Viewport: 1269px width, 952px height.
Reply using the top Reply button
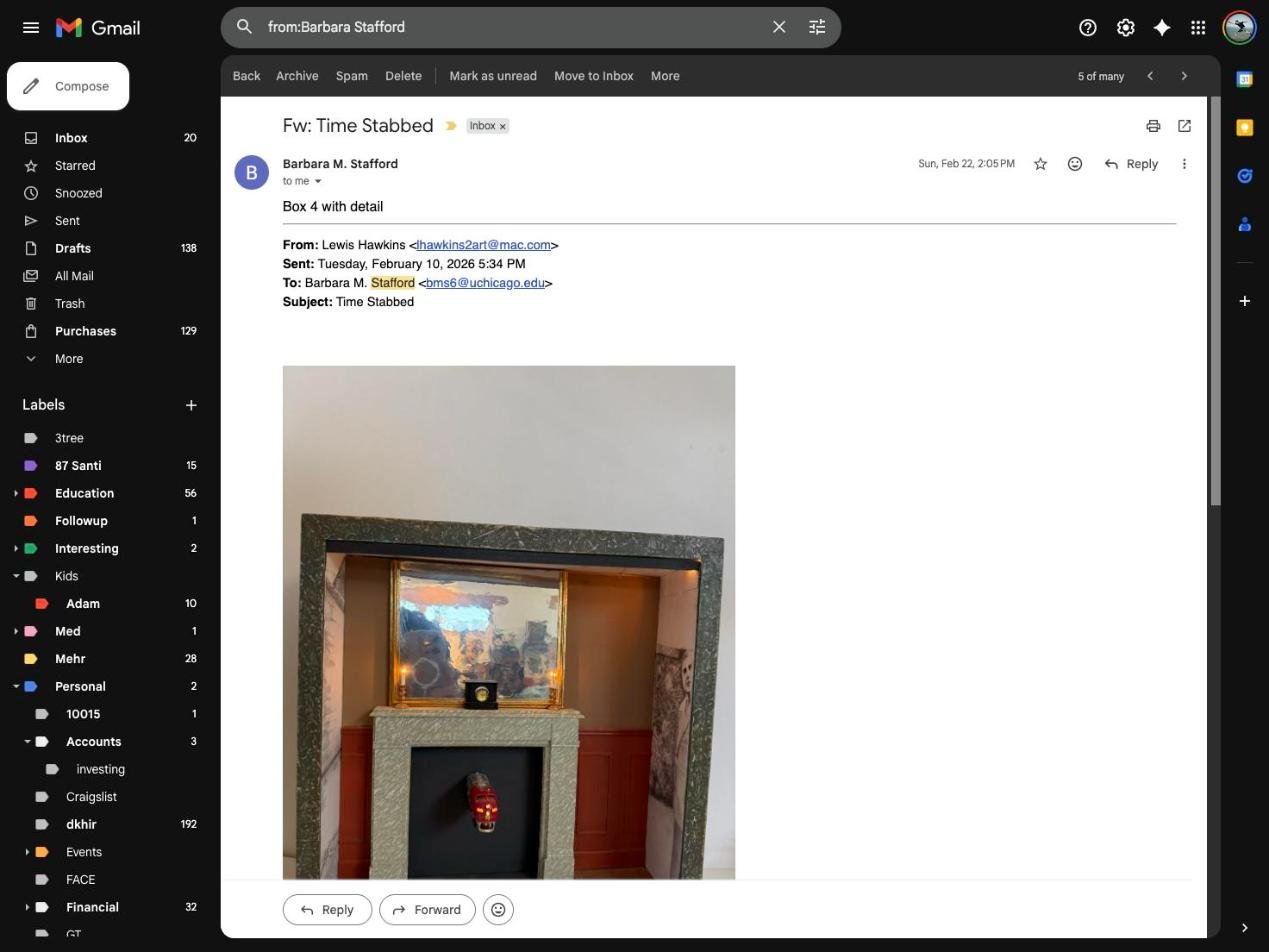(1131, 164)
